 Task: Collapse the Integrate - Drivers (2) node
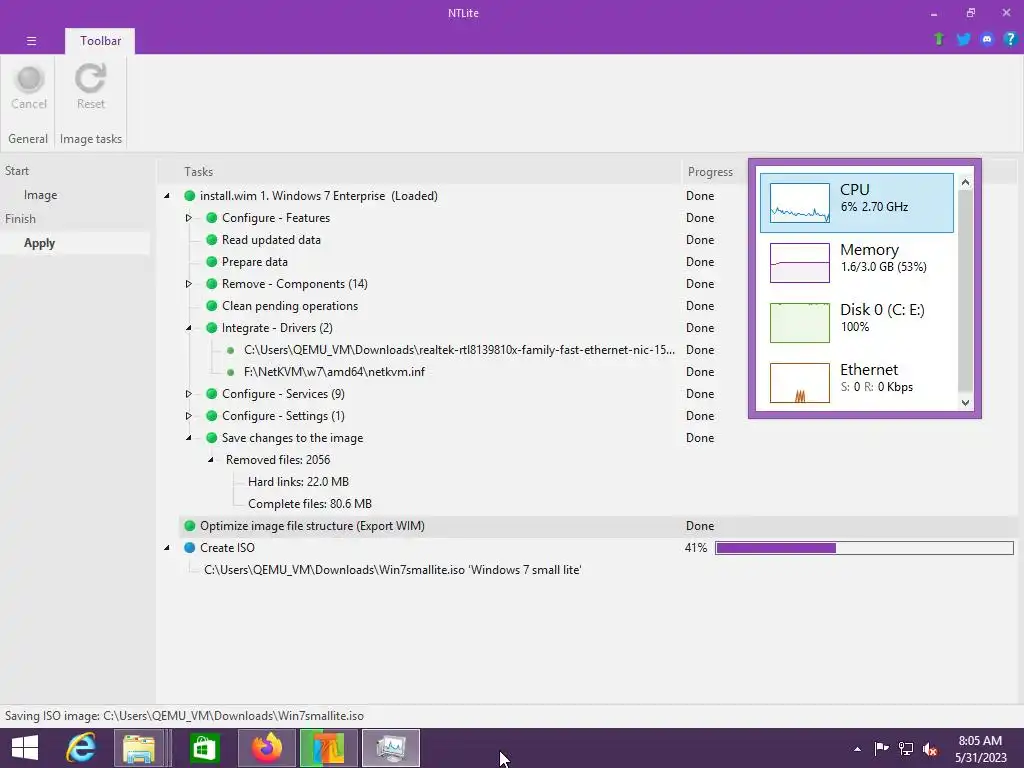(x=189, y=328)
